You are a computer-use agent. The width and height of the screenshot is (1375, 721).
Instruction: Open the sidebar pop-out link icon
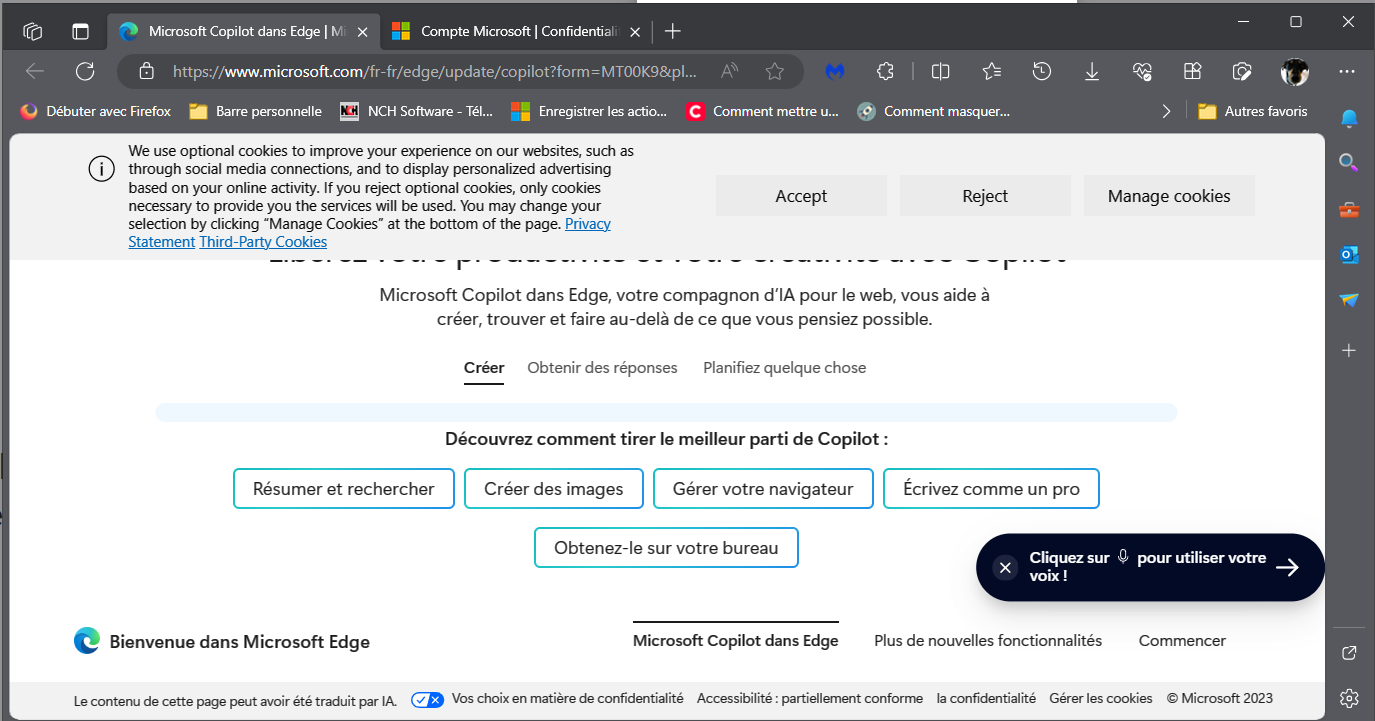click(1349, 653)
